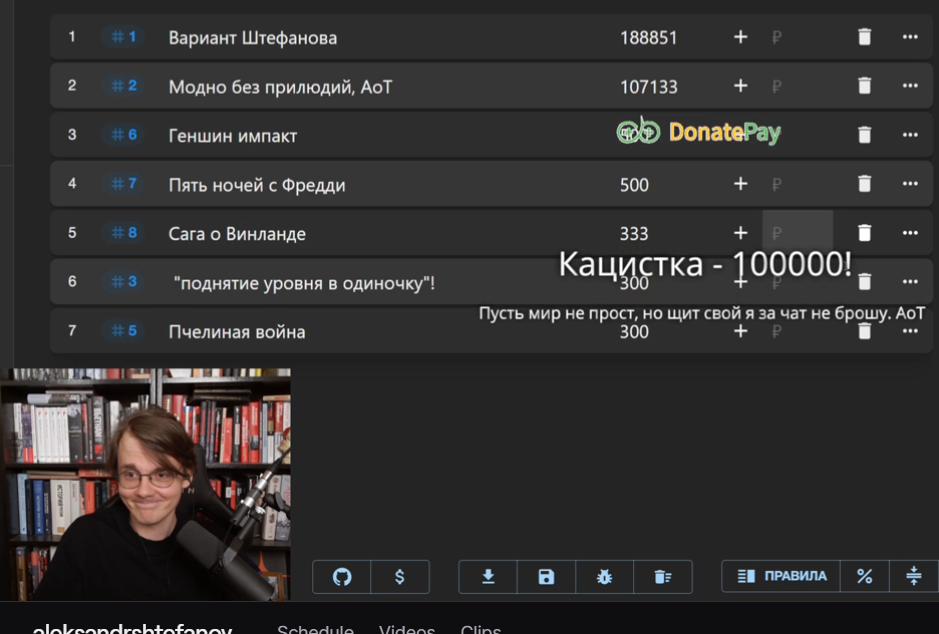Image resolution: width=939 pixels, height=634 pixels.
Task: Click the amount value 188851
Action: (649, 38)
